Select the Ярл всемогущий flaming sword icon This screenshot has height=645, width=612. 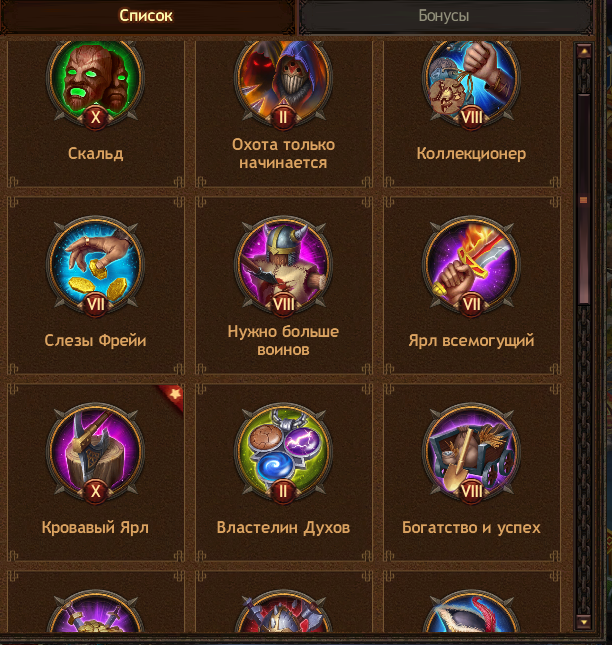coord(471,266)
